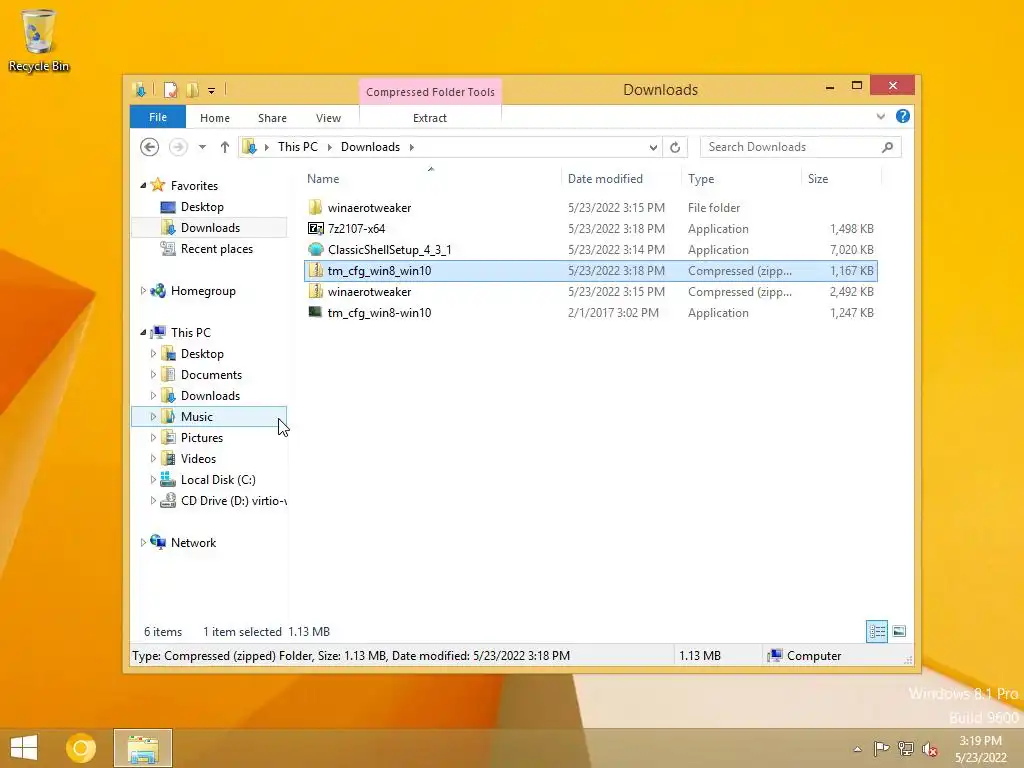1024x768 pixels.
Task: Collapse the This PC tree node
Action: (x=143, y=332)
